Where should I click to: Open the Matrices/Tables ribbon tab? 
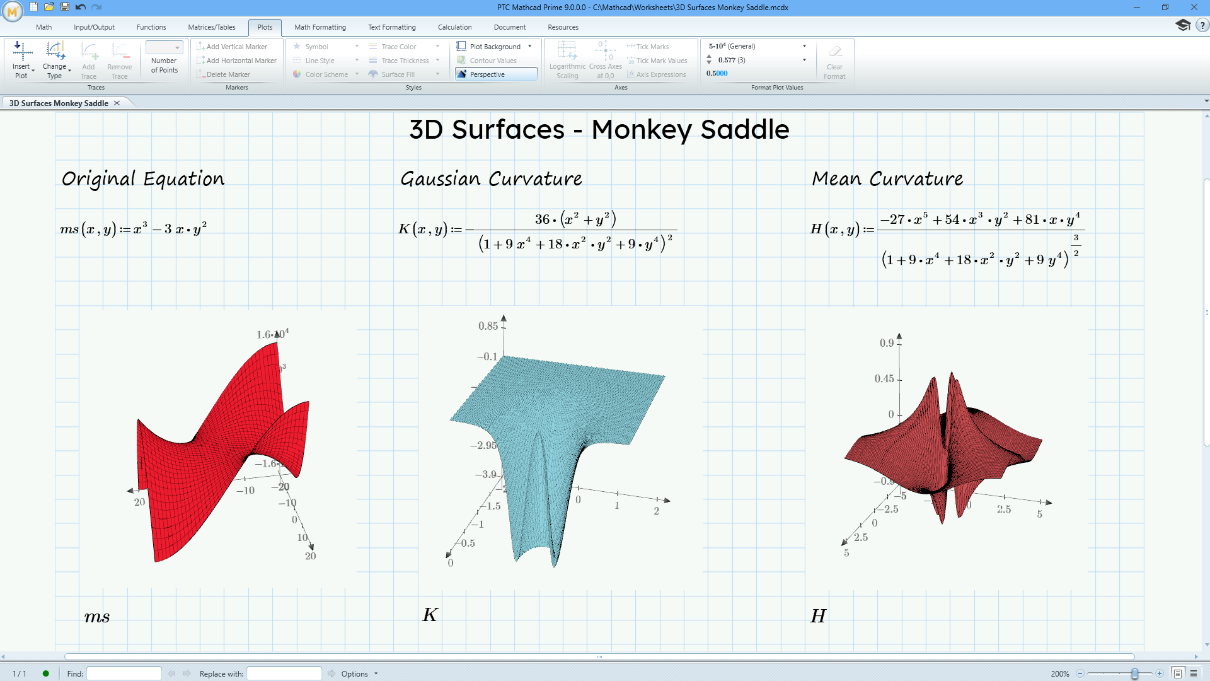click(212, 27)
